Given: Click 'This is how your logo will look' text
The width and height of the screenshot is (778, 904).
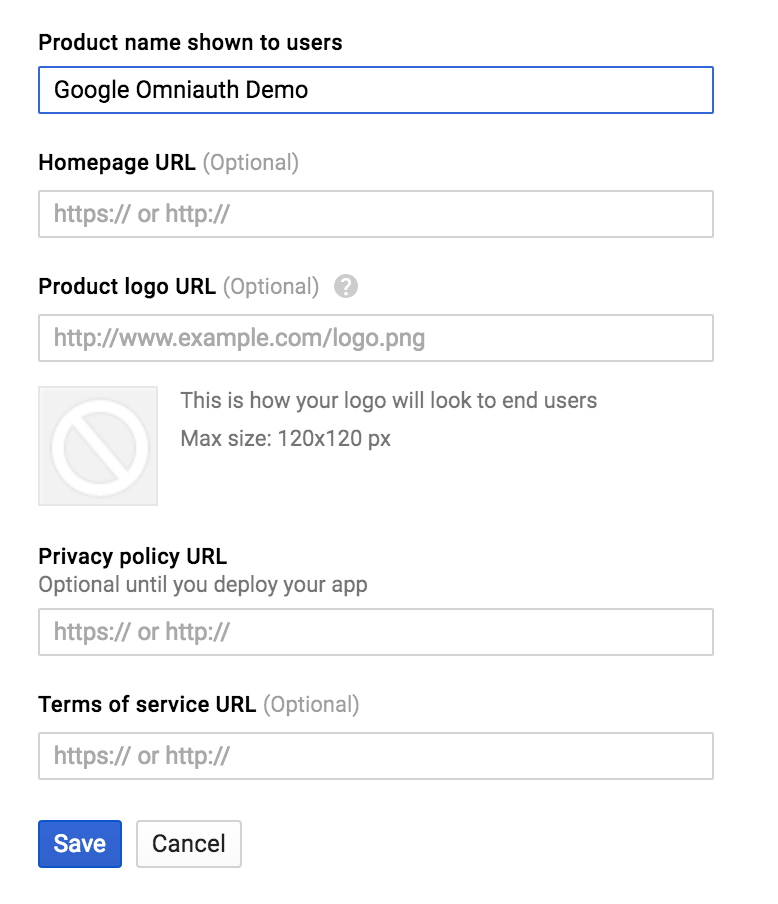Looking at the screenshot, I should point(389,401).
